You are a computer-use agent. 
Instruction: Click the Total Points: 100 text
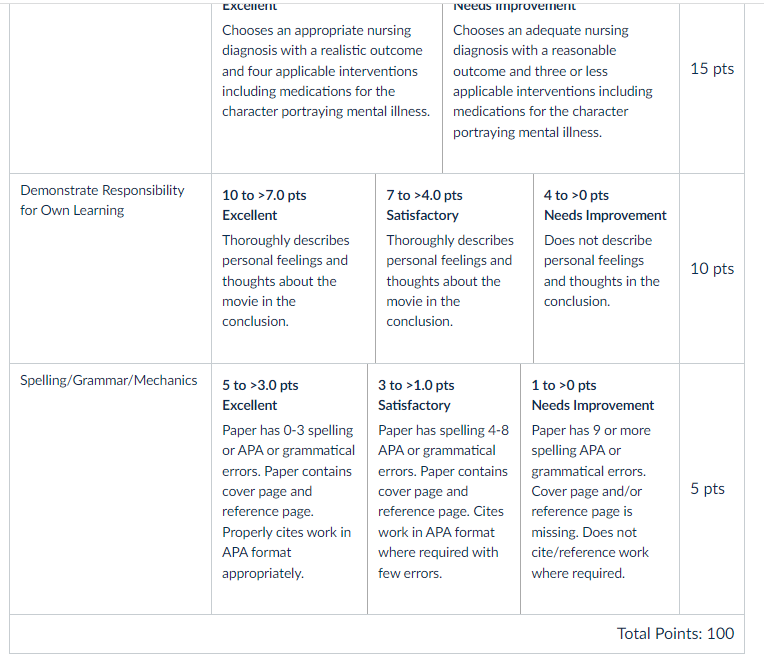click(x=675, y=633)
